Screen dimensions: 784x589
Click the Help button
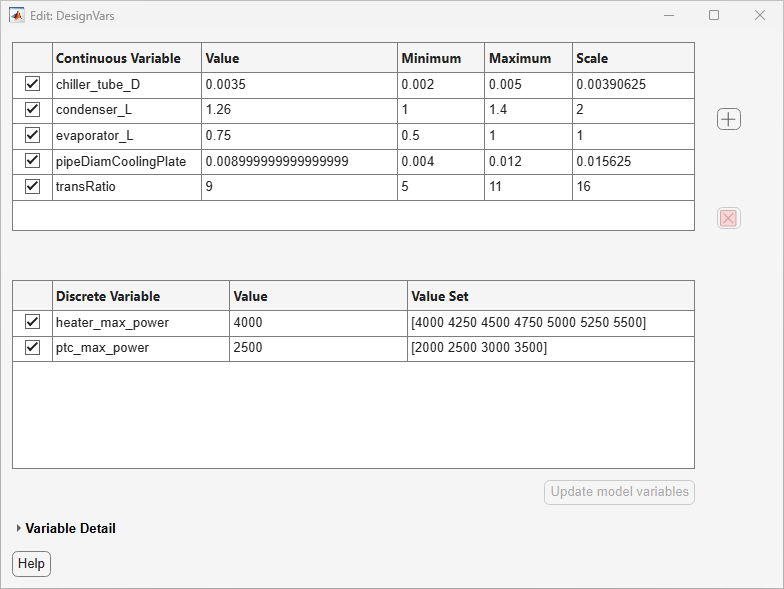(32, 564)
